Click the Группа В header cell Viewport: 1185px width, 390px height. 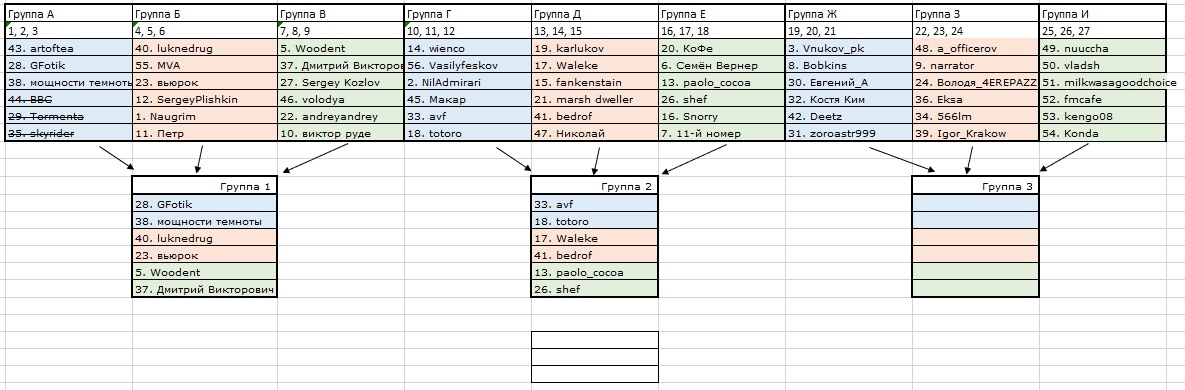point(341,14)
